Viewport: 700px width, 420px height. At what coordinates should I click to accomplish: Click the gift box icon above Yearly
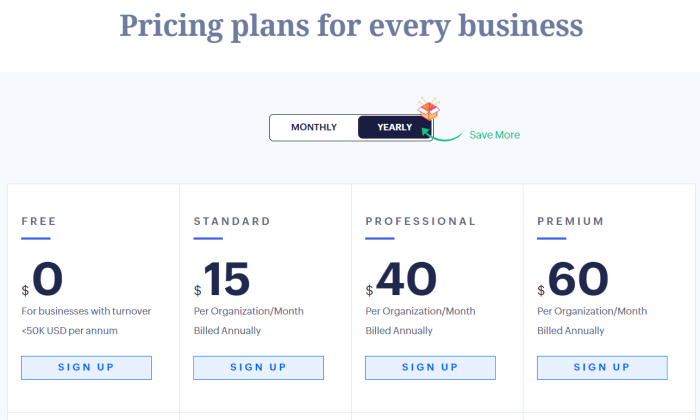(429, 108)
